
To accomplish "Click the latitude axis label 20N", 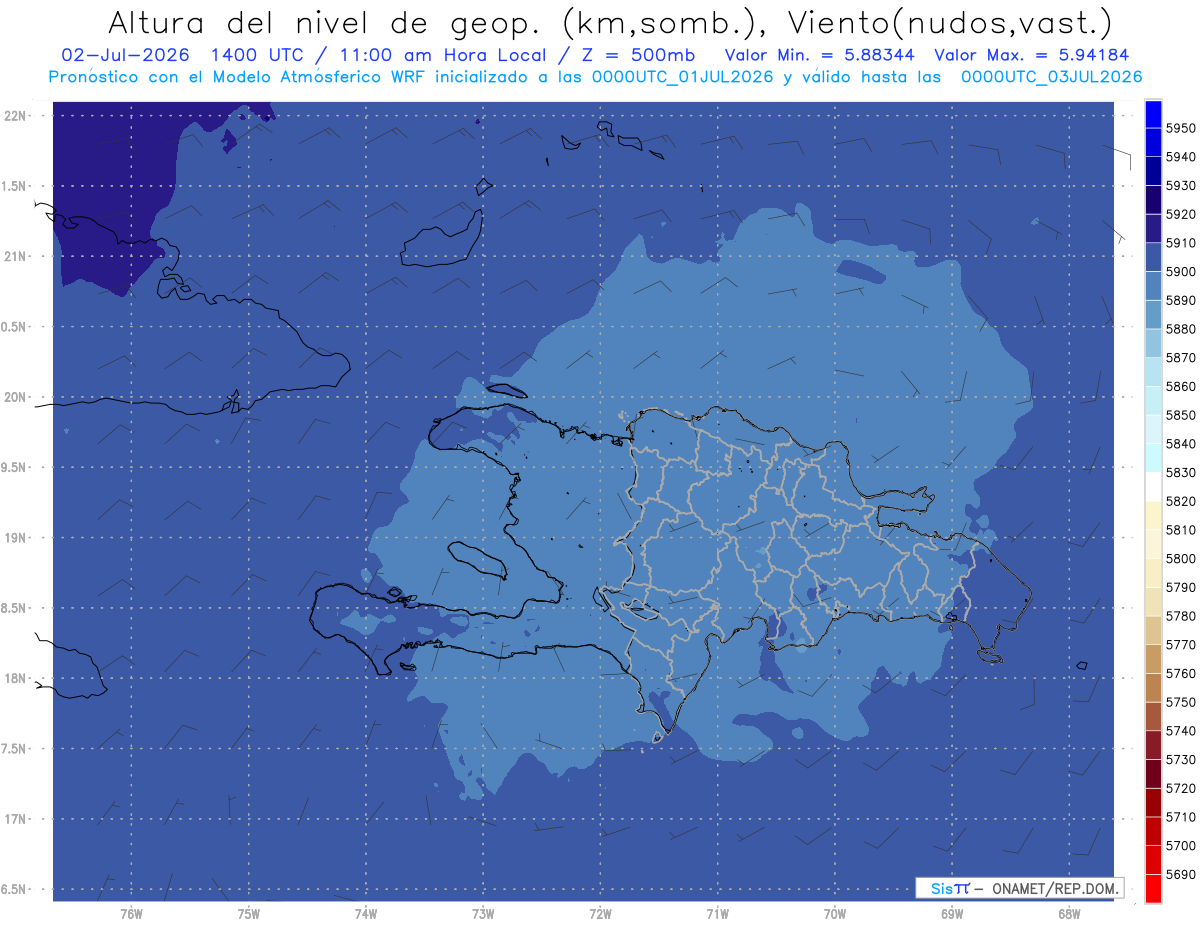I will [16, 397].
